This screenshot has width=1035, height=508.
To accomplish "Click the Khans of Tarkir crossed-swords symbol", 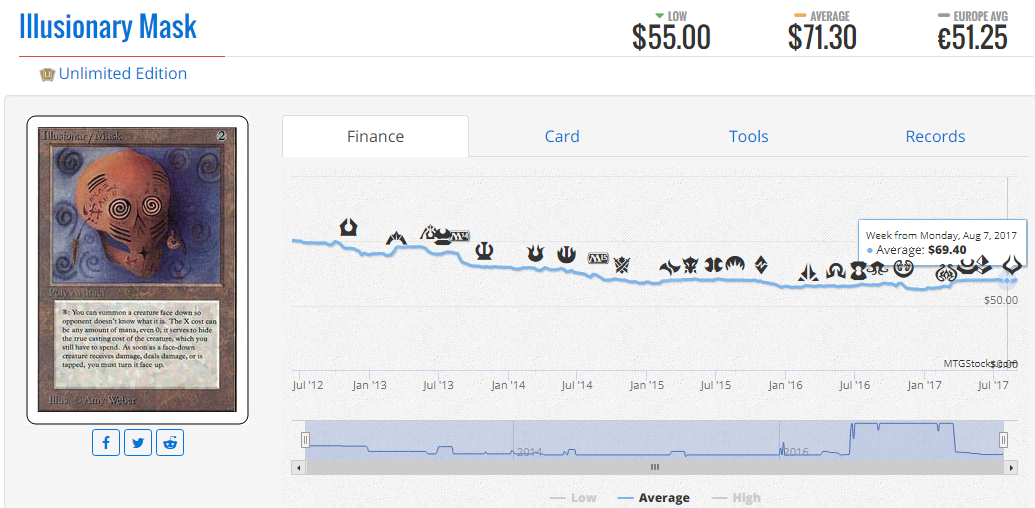I will pyautogui.click(x=621, y=265).
